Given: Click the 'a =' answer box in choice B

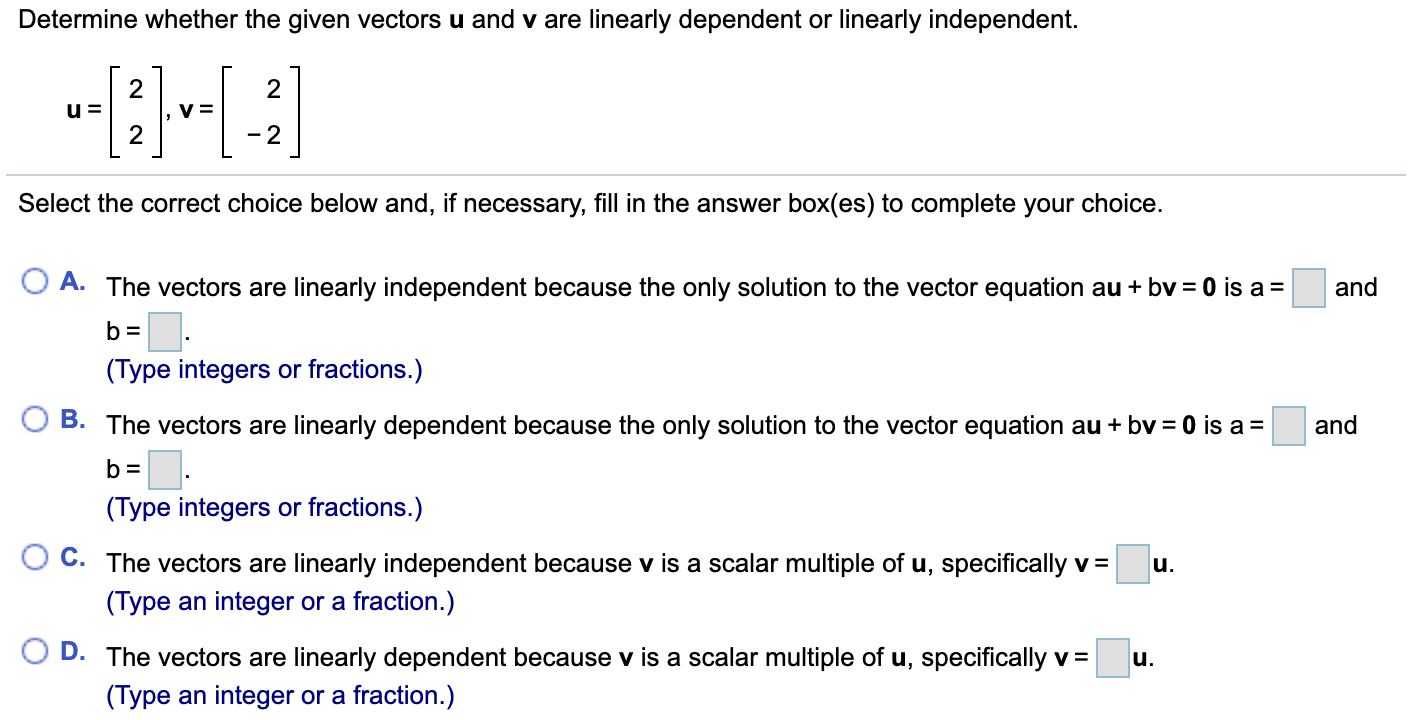Looking at the screenshot, I should pos(1287,425).
